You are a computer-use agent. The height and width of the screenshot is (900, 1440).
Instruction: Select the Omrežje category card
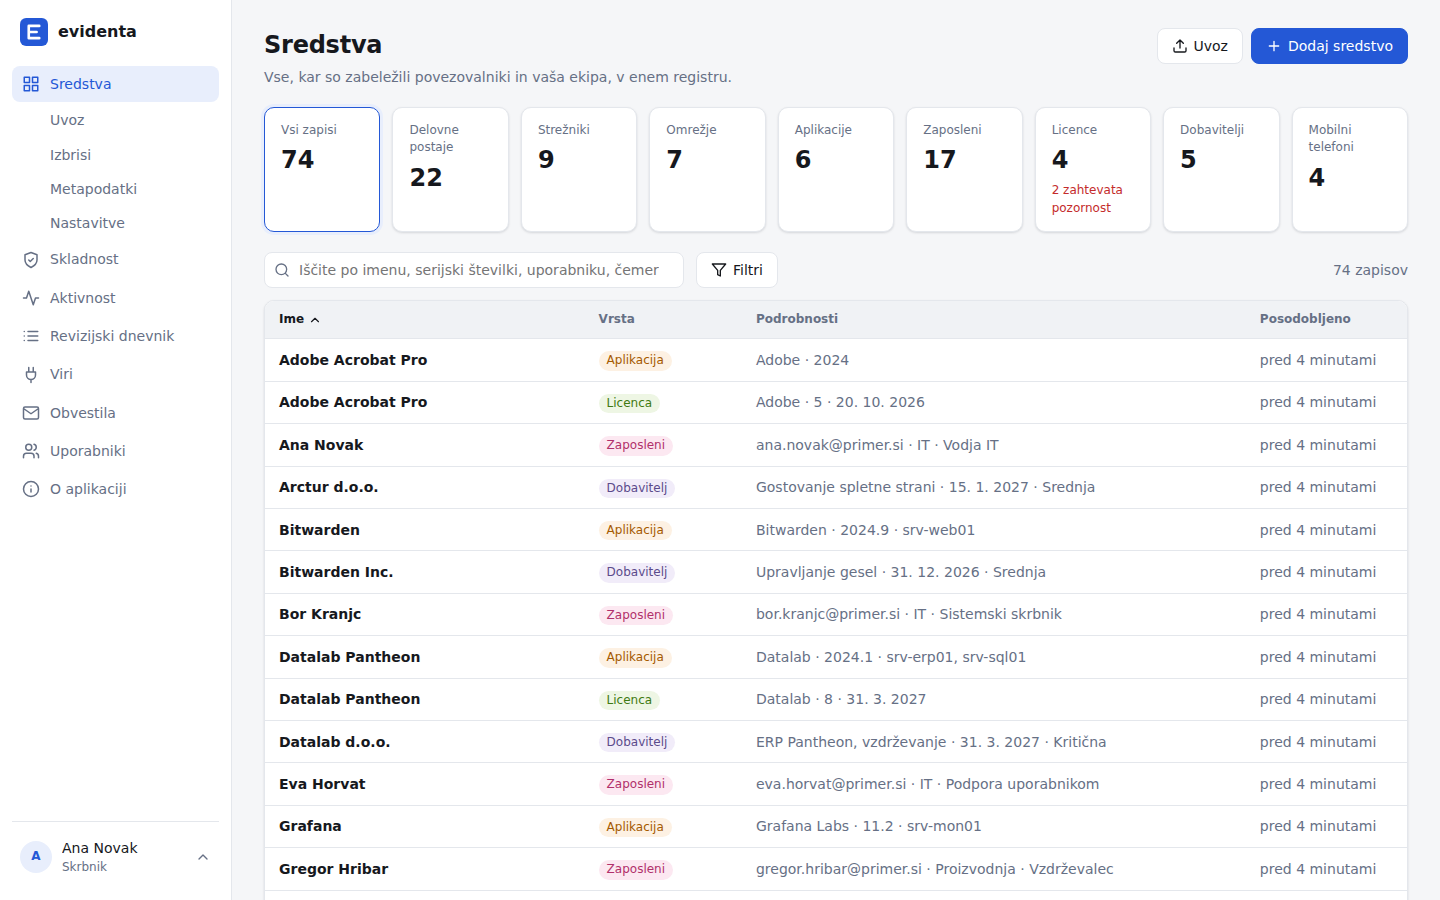(707, 169)
